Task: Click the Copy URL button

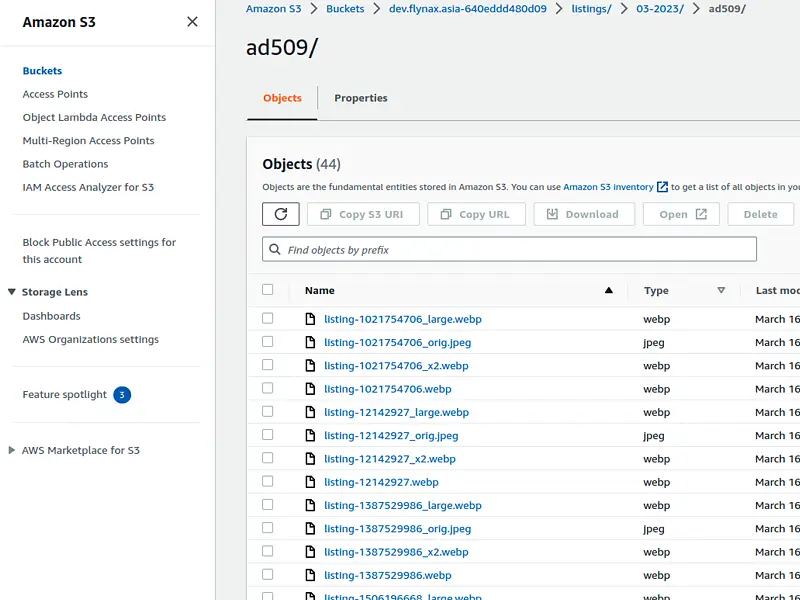Action: 477,214
